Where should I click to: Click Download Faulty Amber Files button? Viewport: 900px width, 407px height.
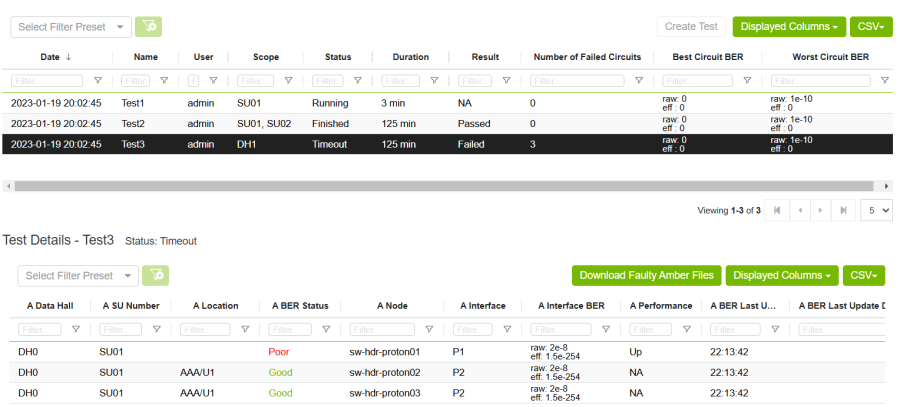(x=647, y=276)
